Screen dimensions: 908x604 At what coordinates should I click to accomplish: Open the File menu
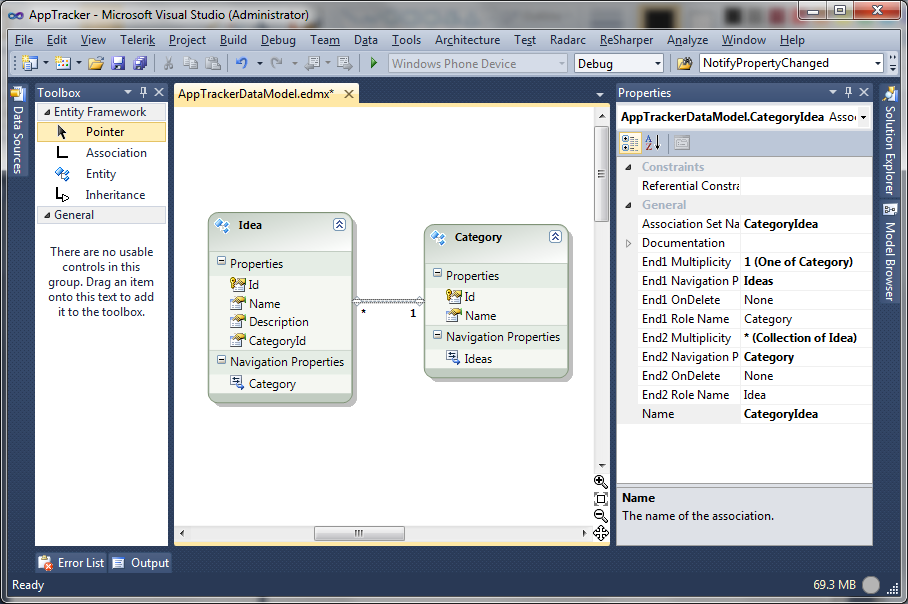point(24,40)
